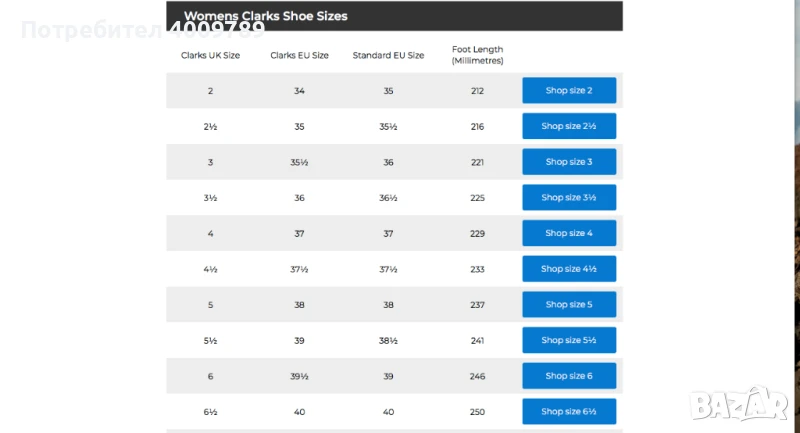The image size is (800, 433).
Task: Click the Shop size 2 button
Action: click(568, 91)
